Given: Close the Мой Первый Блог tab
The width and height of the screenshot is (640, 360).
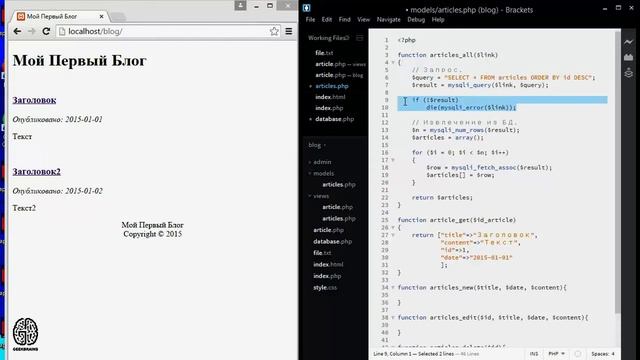Looking at the screenshot, I should click(x=101, y=16).
